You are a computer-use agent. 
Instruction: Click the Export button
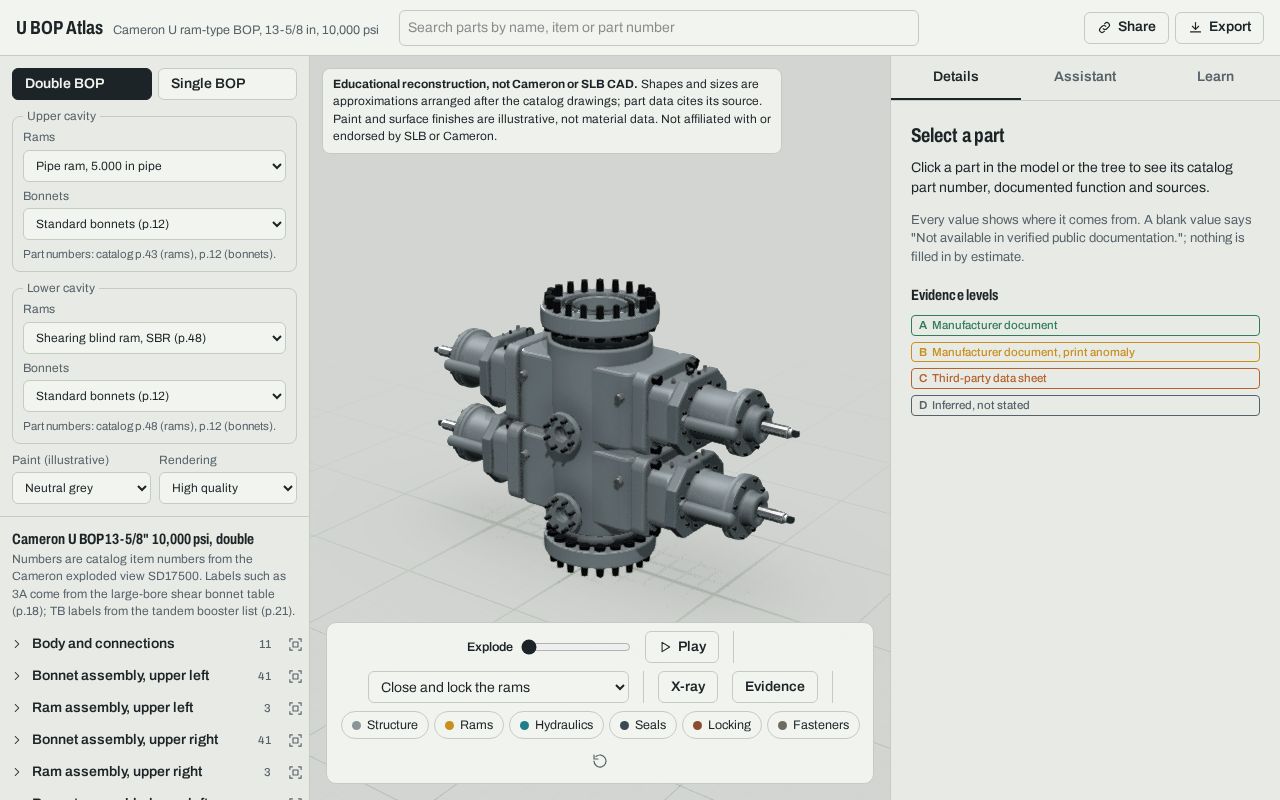pyautogui.click(x=1219, y=28)
